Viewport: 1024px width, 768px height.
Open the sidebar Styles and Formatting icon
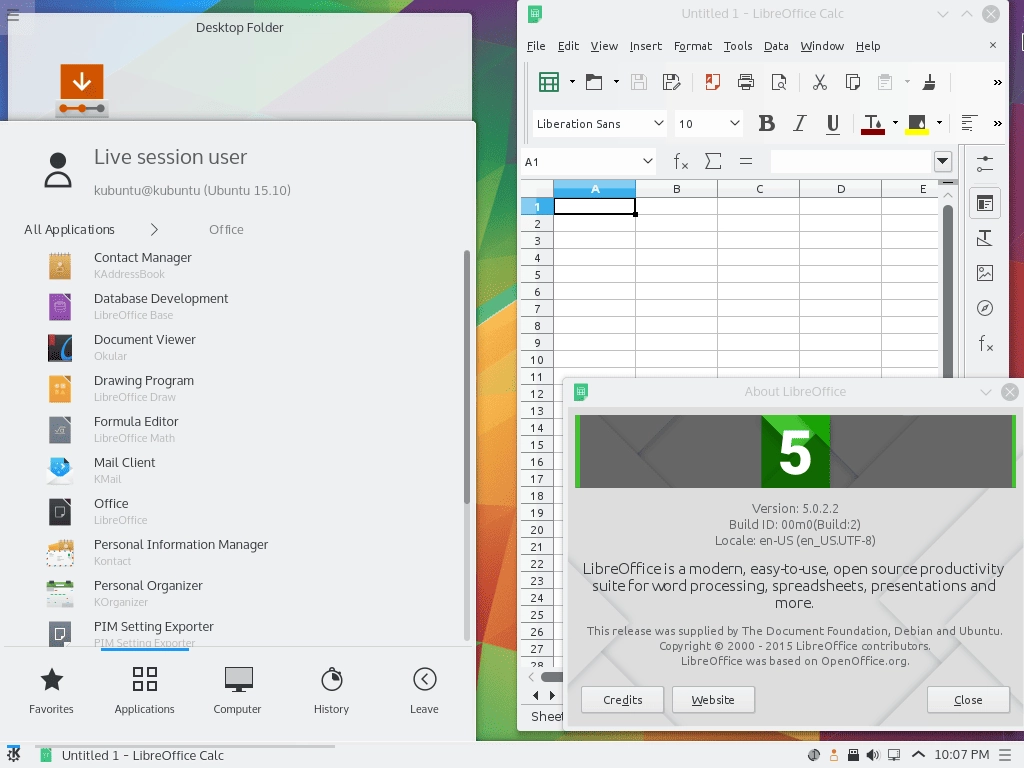coord(985,238)
